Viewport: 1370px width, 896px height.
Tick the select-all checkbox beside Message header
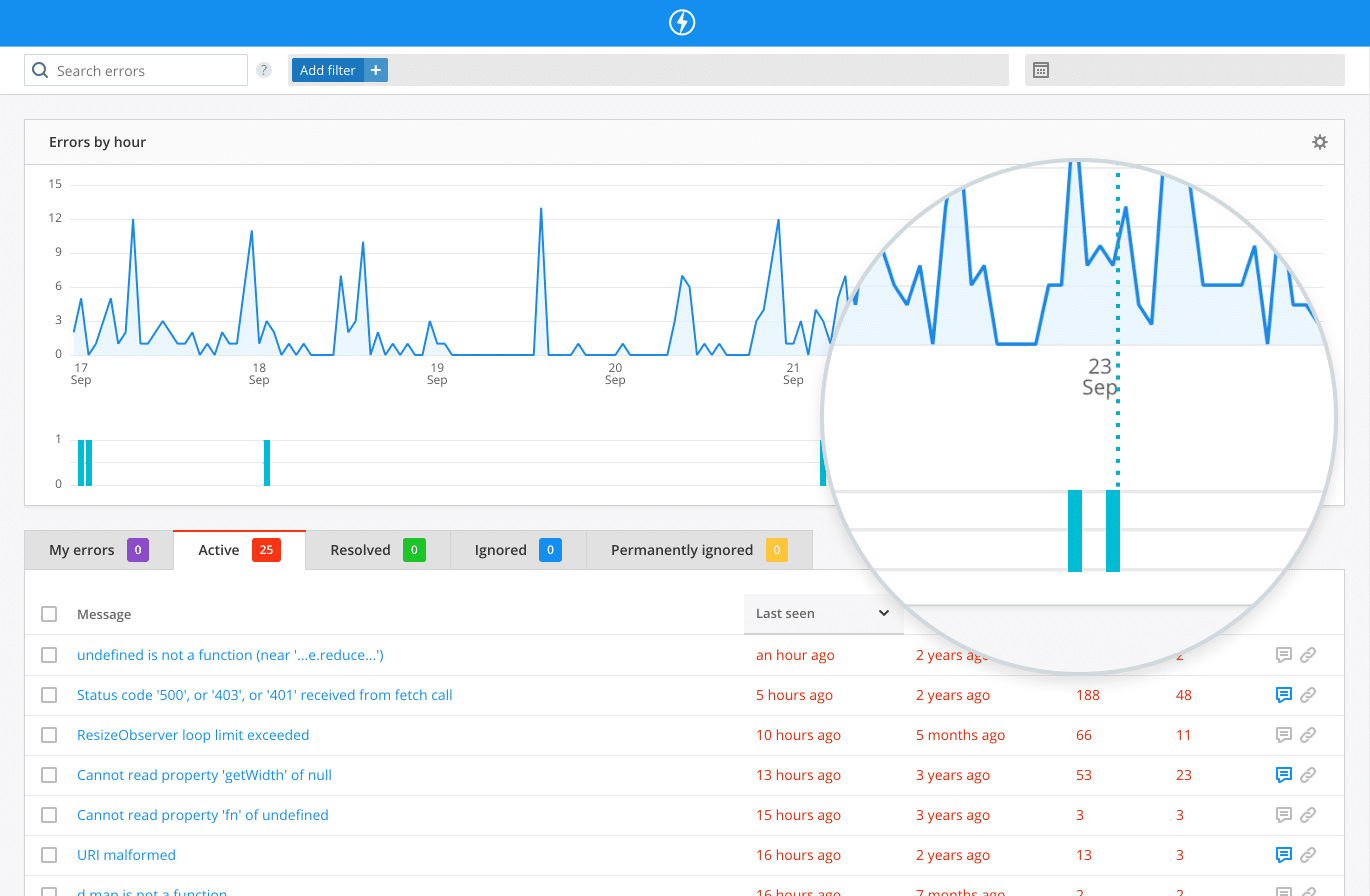(x=49, y=614)
